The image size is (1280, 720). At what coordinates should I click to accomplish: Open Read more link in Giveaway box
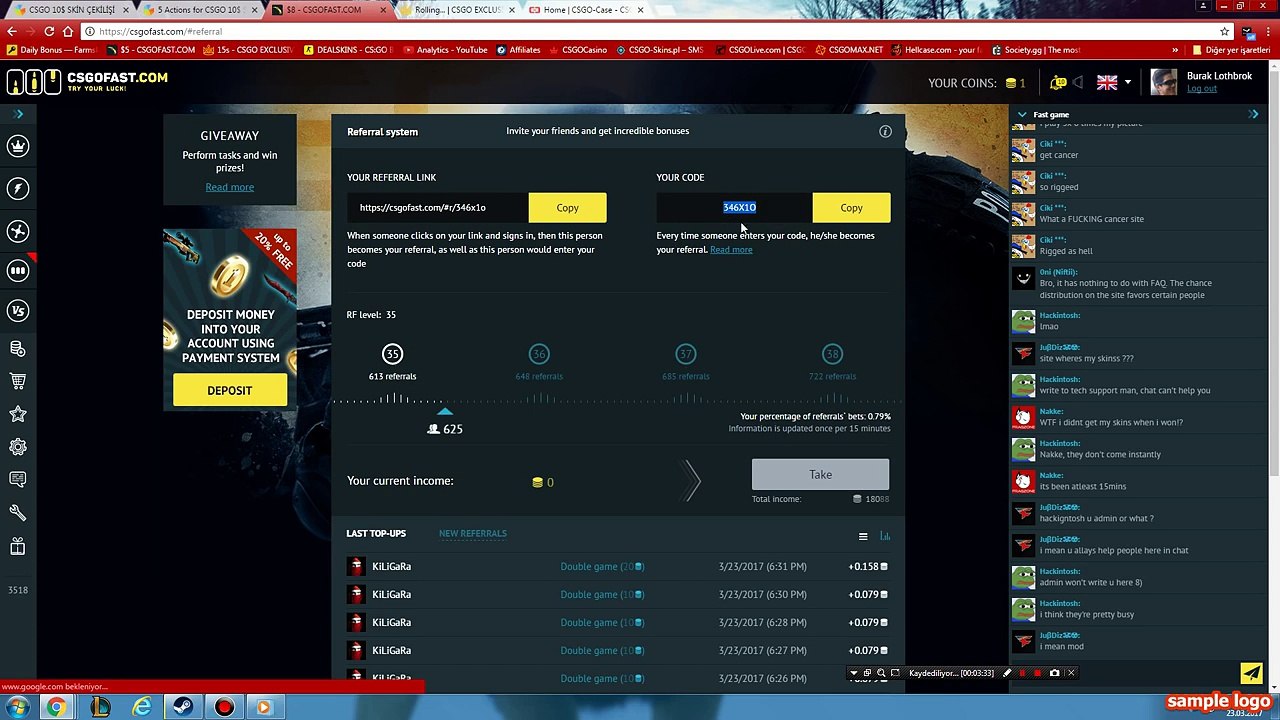coord(230,187)
